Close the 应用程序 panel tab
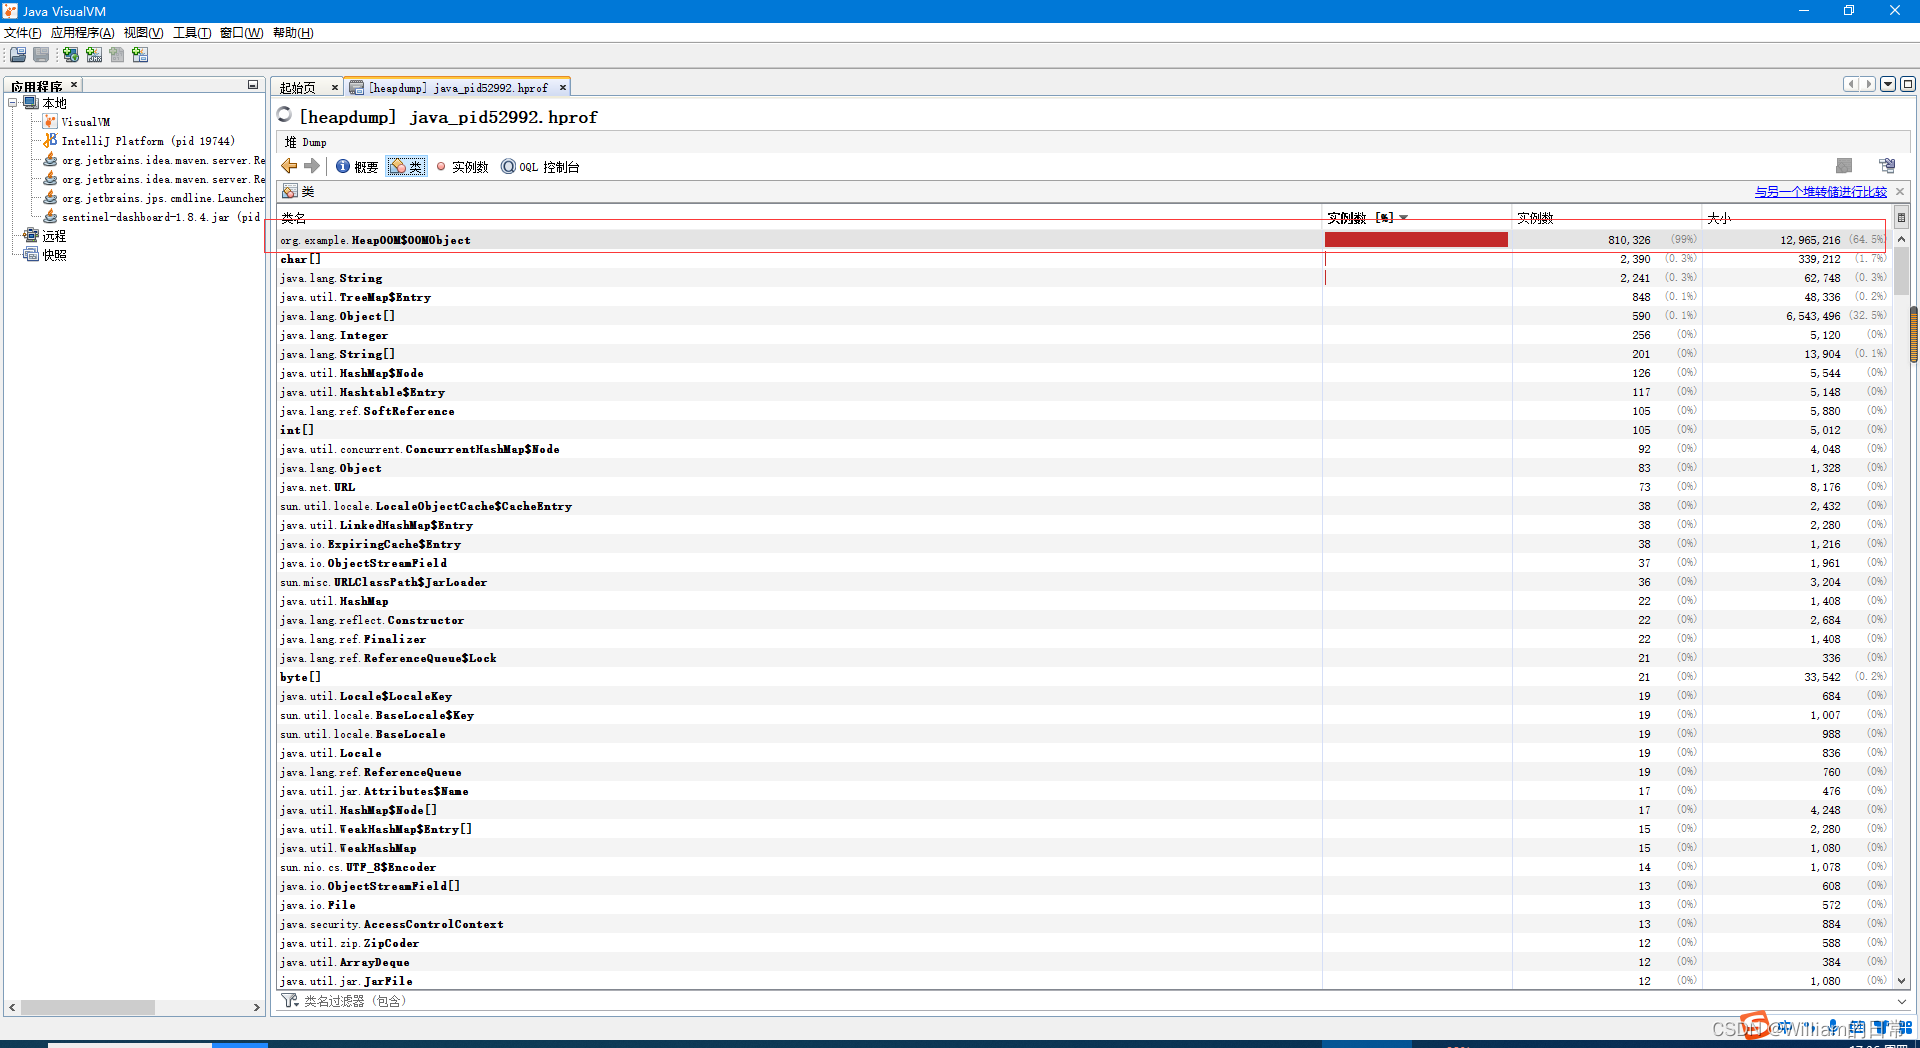This screenshot has width=1920, height=1048. [x=74, y=85]
